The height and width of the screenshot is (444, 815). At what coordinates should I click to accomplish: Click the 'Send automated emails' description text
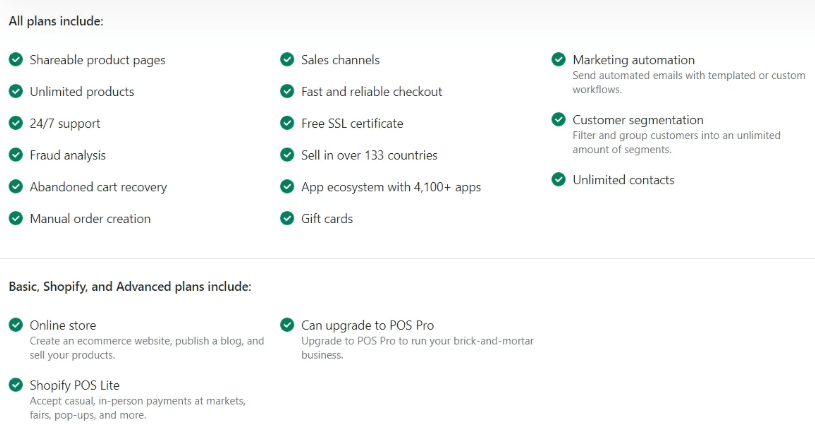(x=689, y=82)
